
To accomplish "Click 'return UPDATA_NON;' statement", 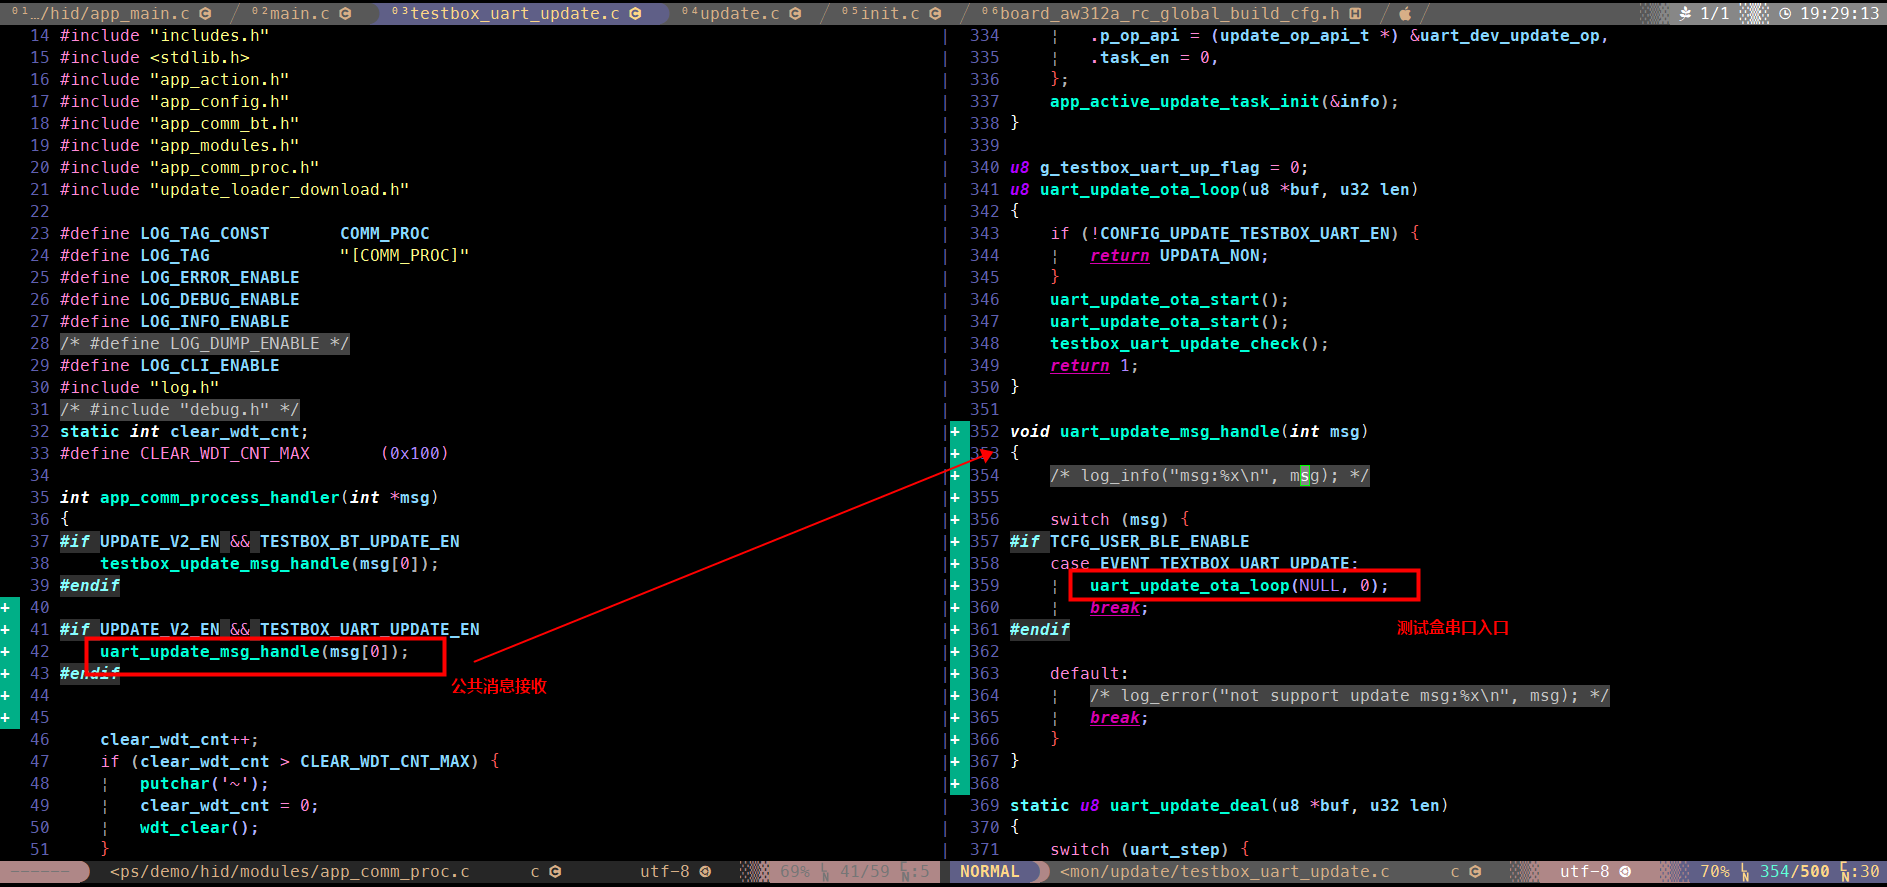I will click(x=1180, y=256).
